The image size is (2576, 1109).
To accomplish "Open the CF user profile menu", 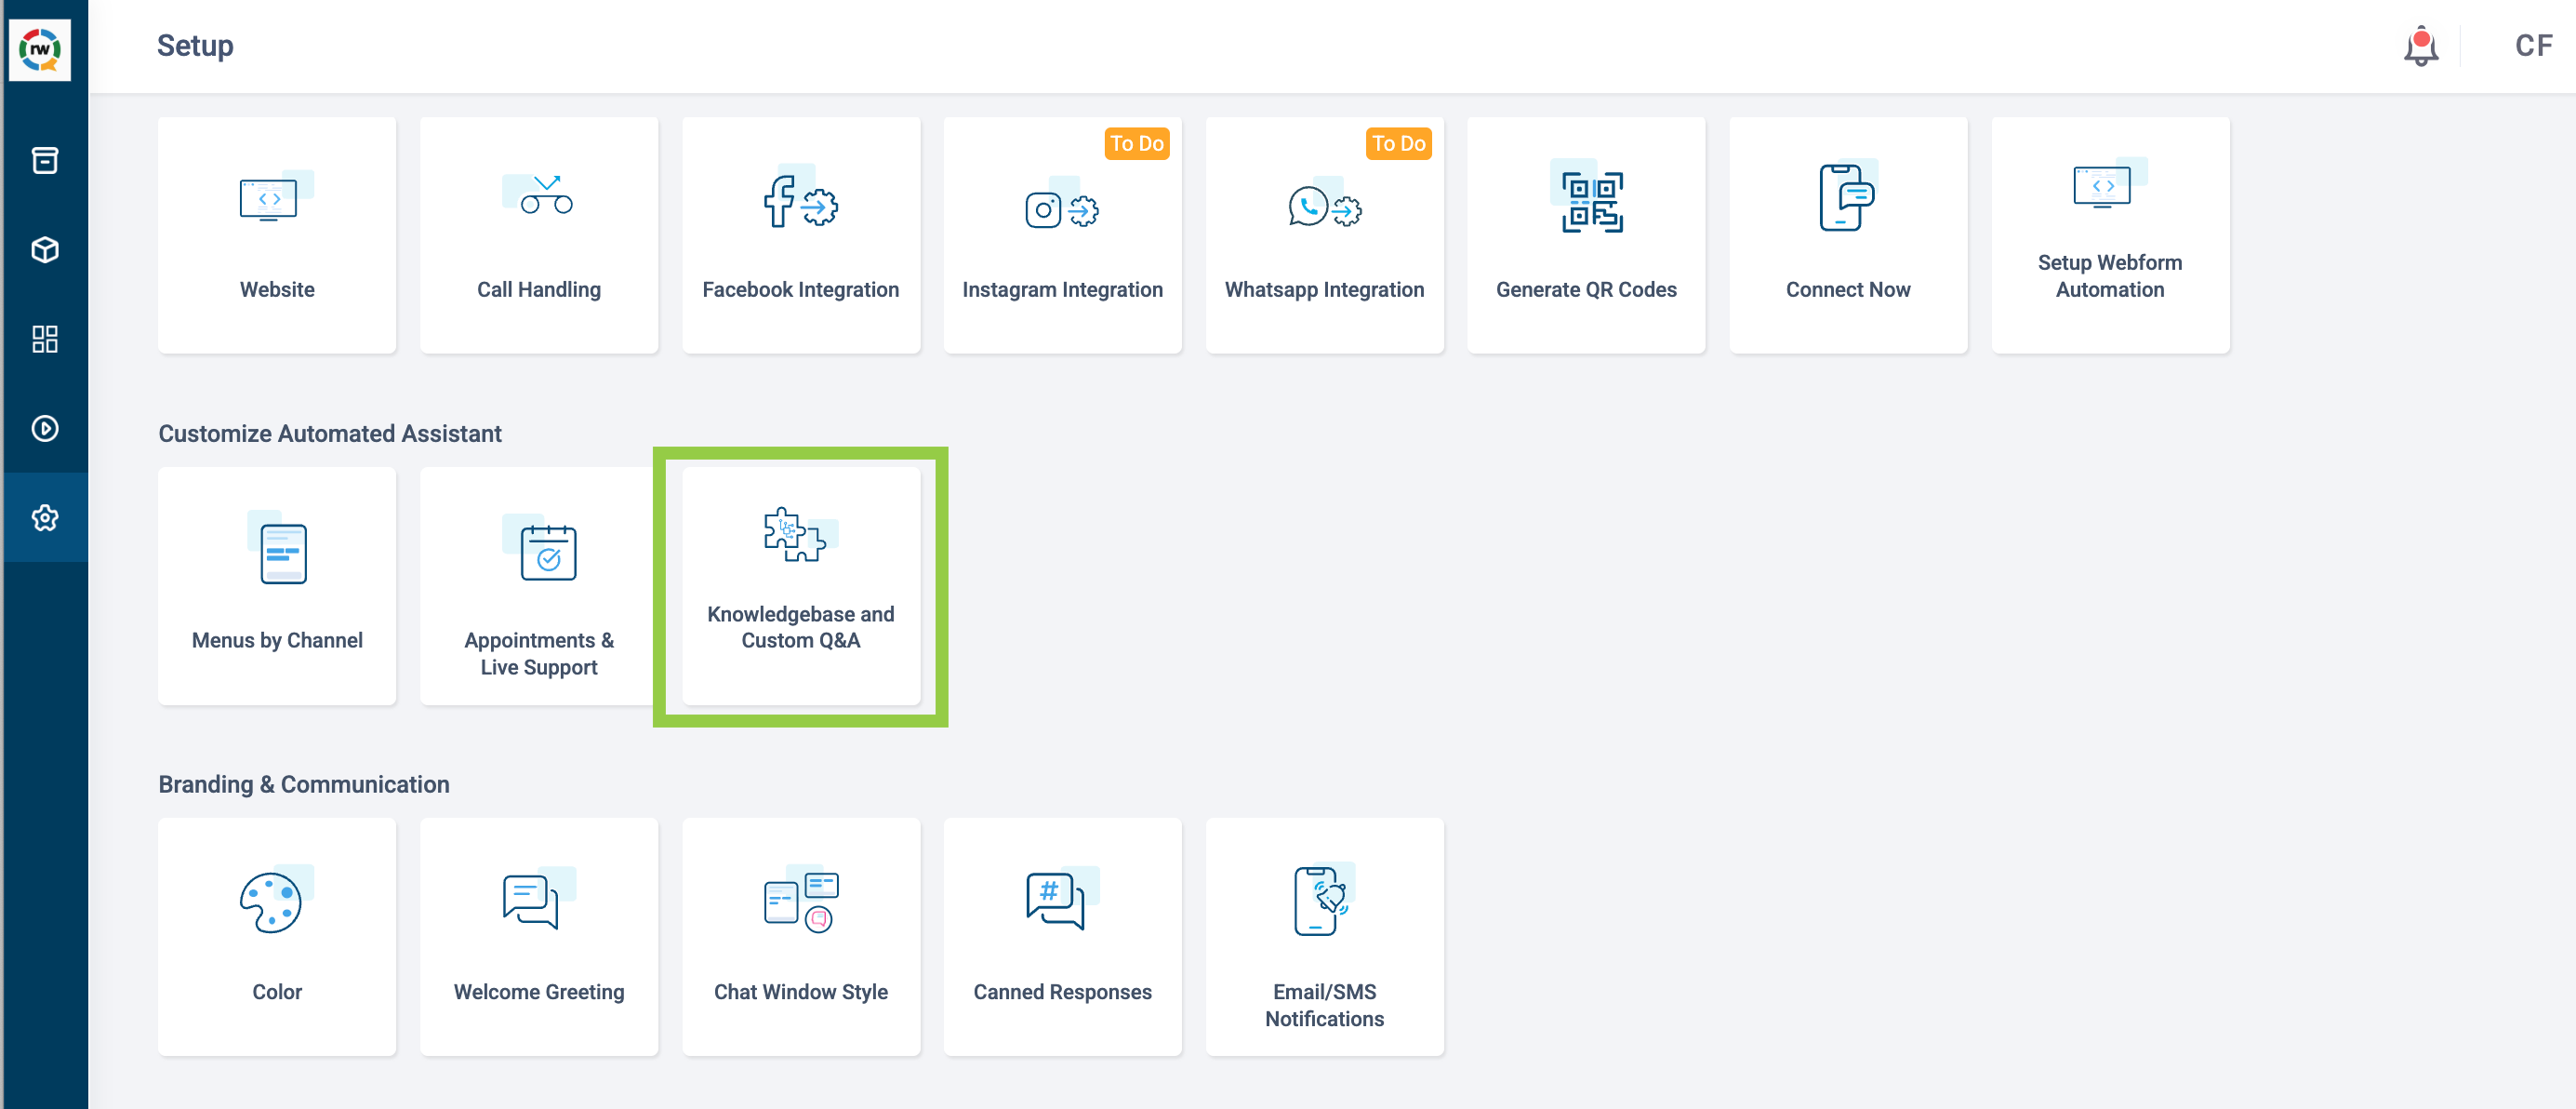I will click(x=2533, y=46).
